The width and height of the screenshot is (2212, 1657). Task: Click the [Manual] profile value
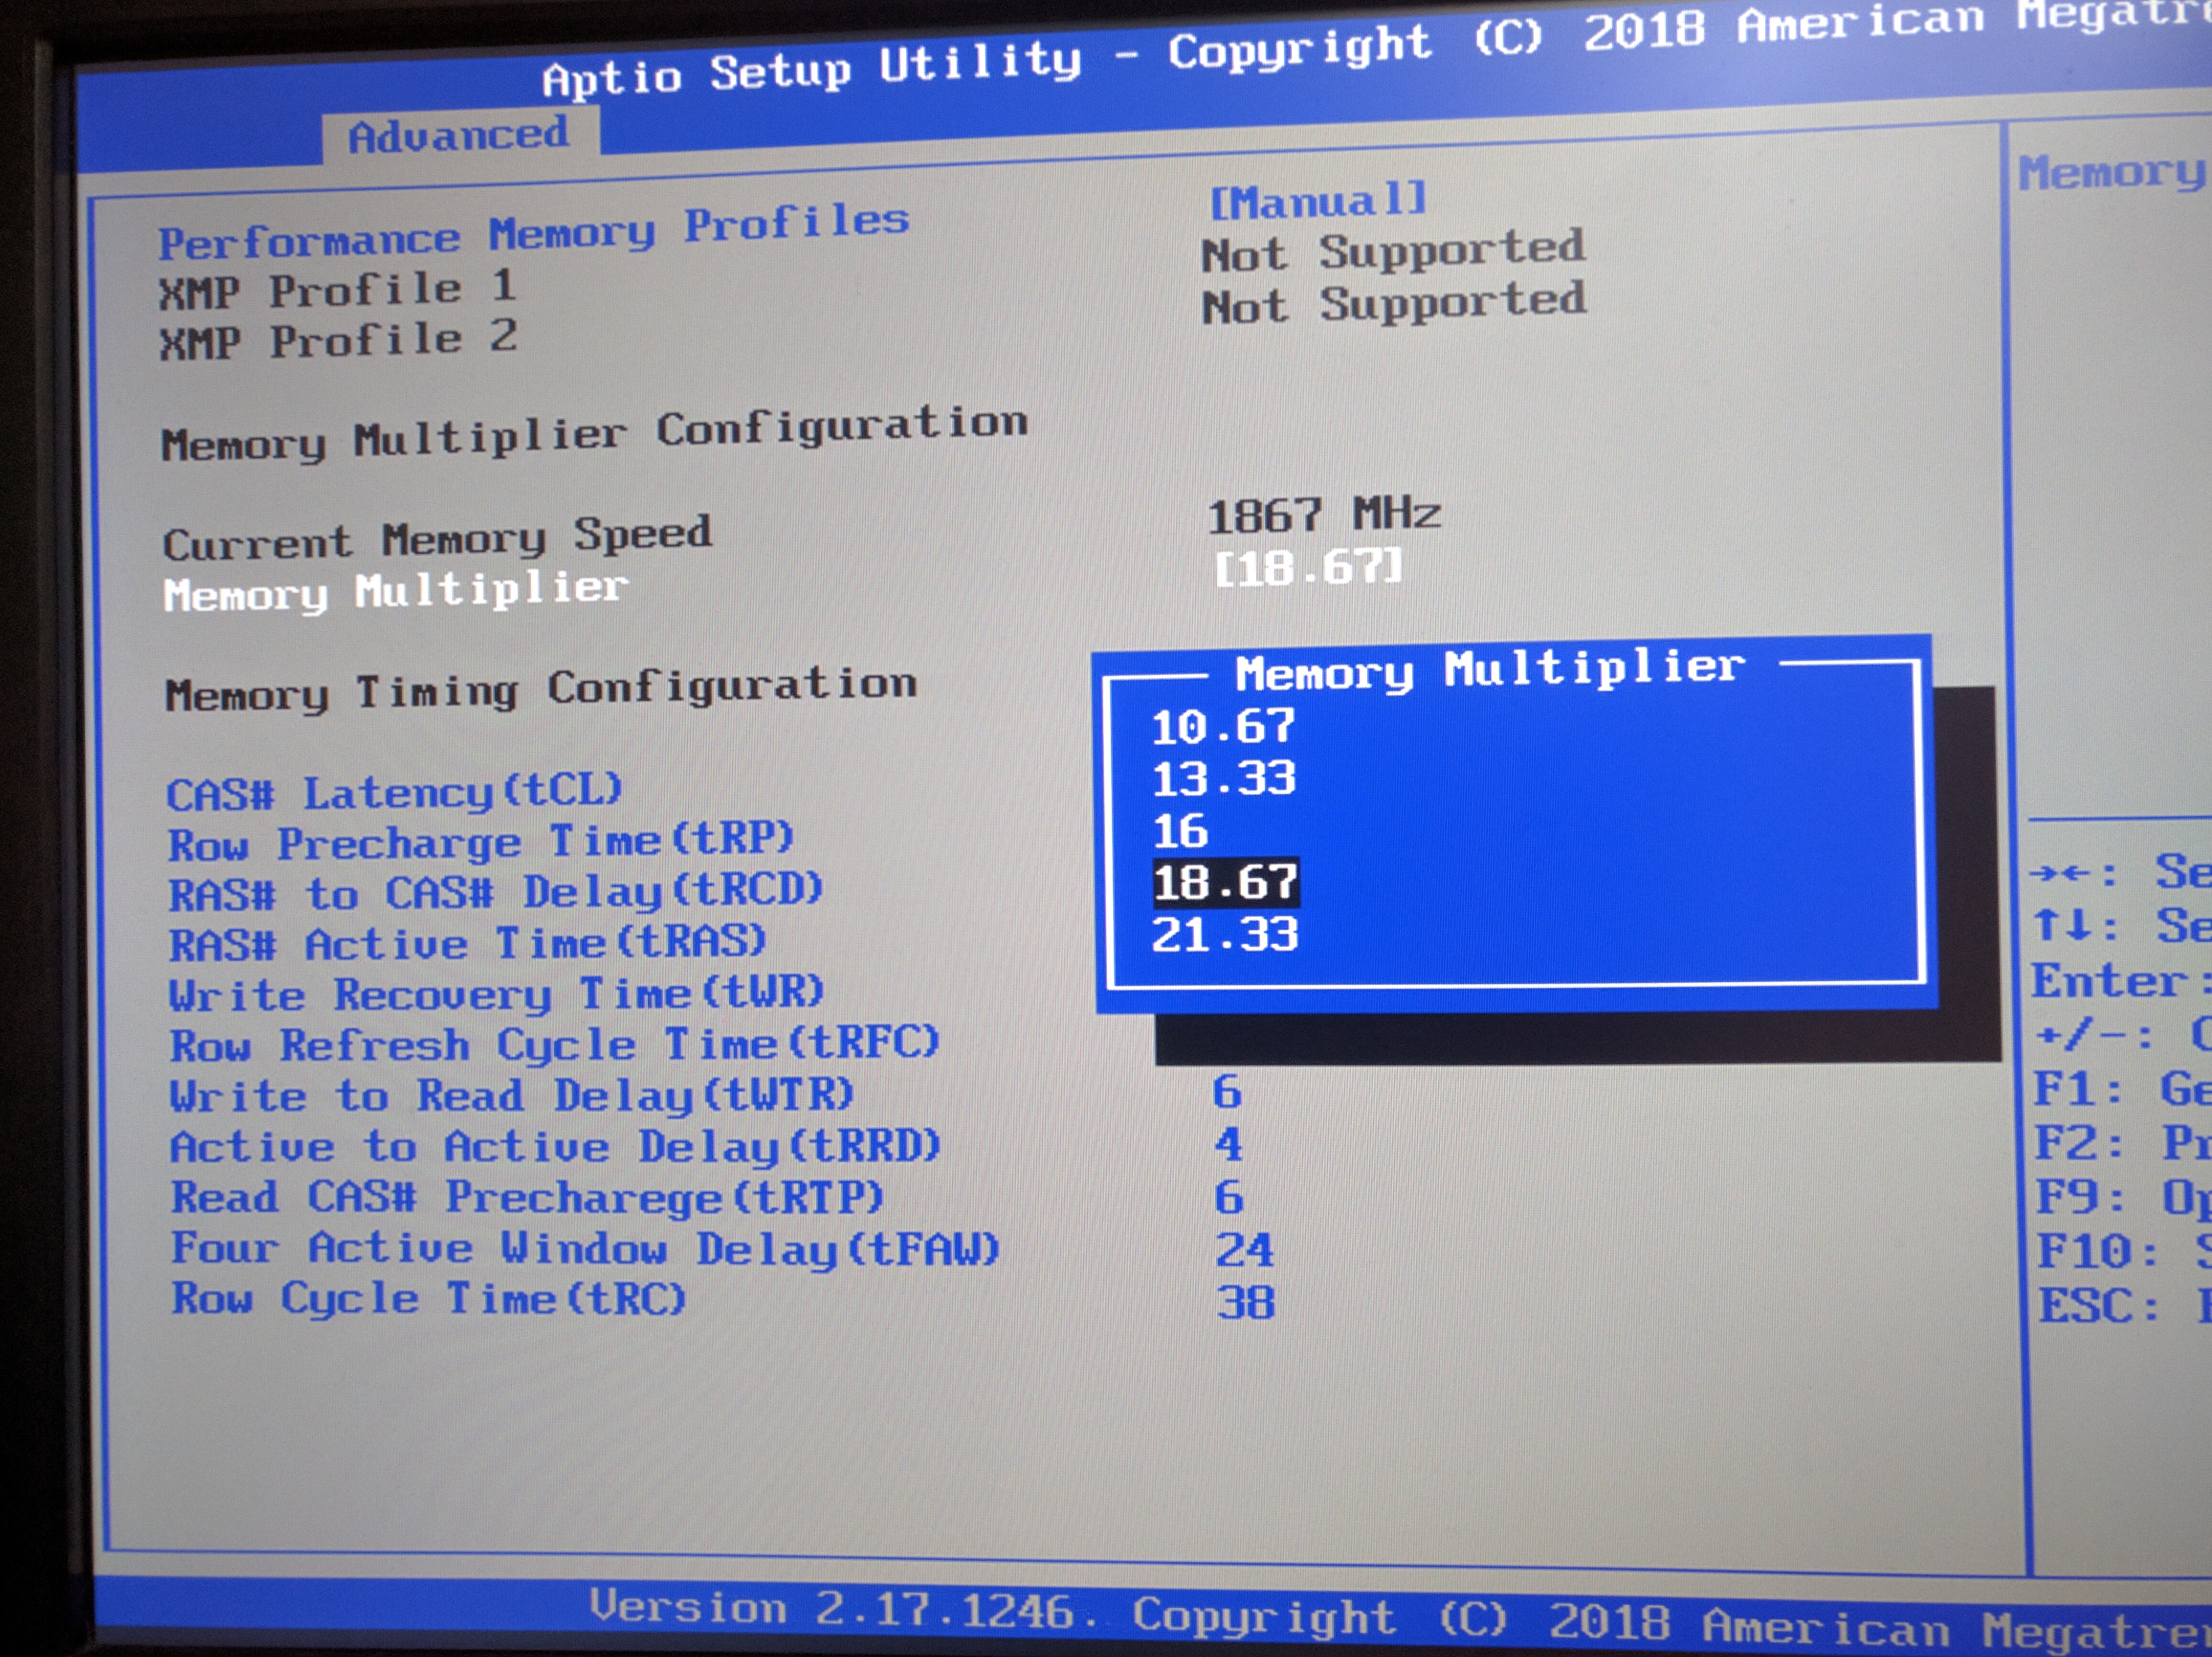tap(1317, 202)
